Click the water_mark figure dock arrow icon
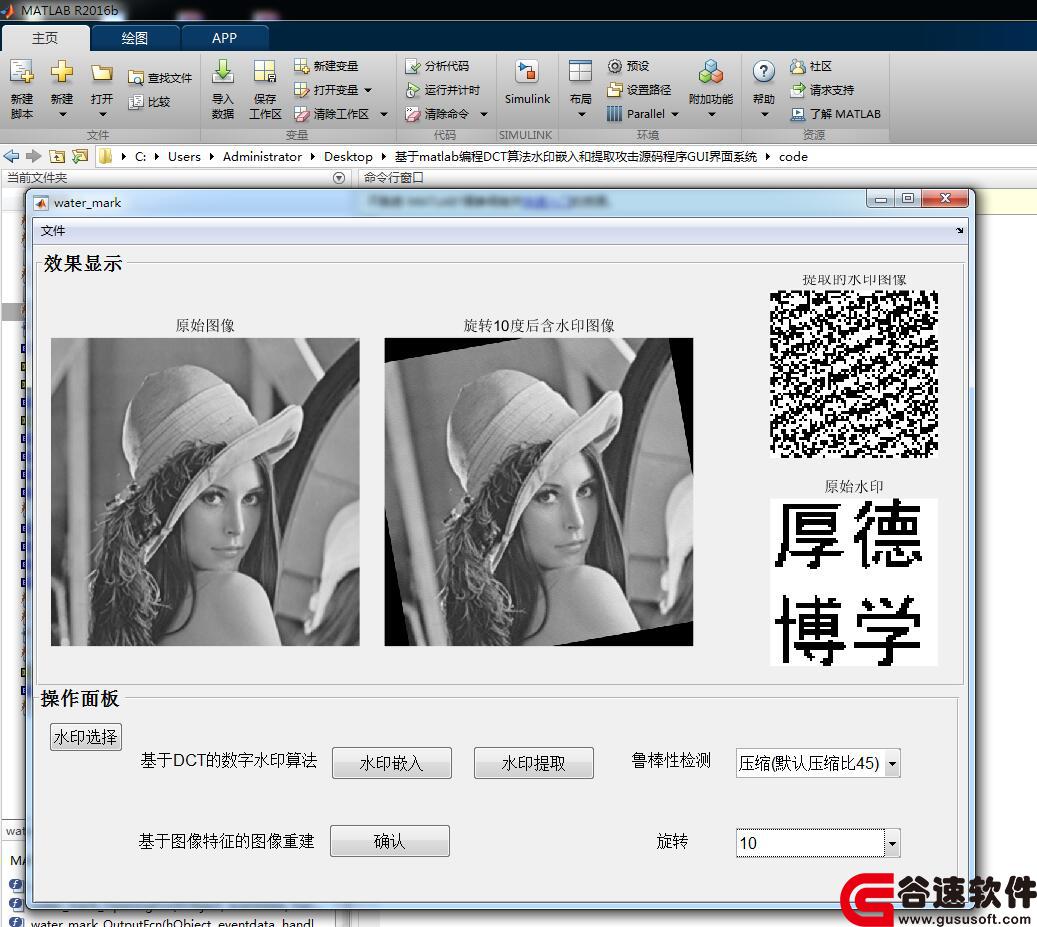The width and height of the screenshot is (1037, 927). click(x=960, y=231)
